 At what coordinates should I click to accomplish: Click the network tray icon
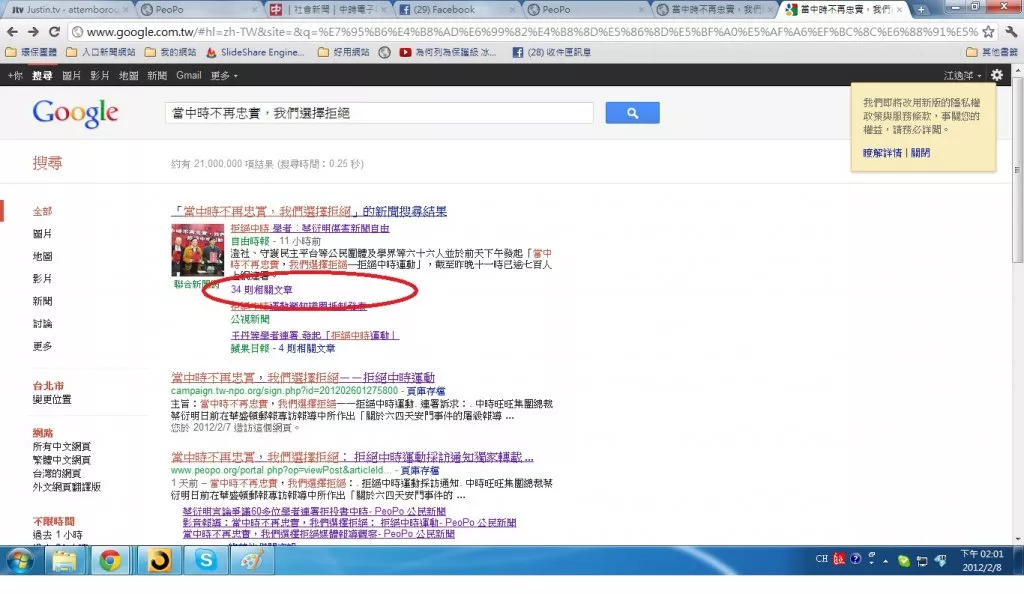(922, 561)
